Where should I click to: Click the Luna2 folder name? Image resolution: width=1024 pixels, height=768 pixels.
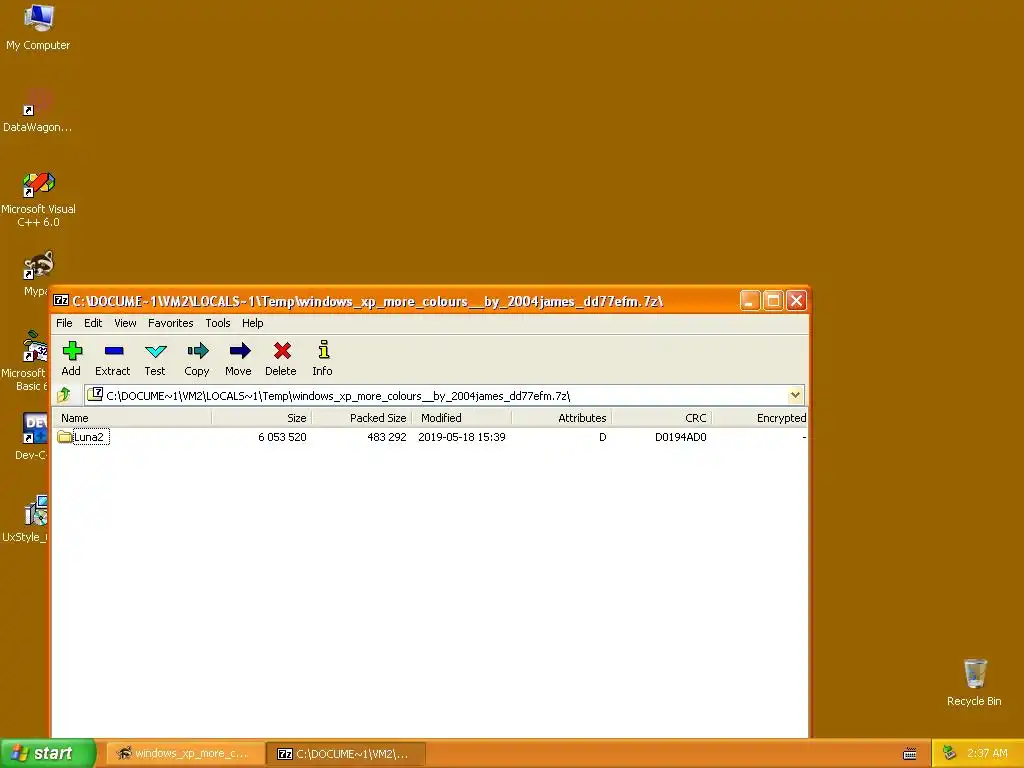point(89,437)
